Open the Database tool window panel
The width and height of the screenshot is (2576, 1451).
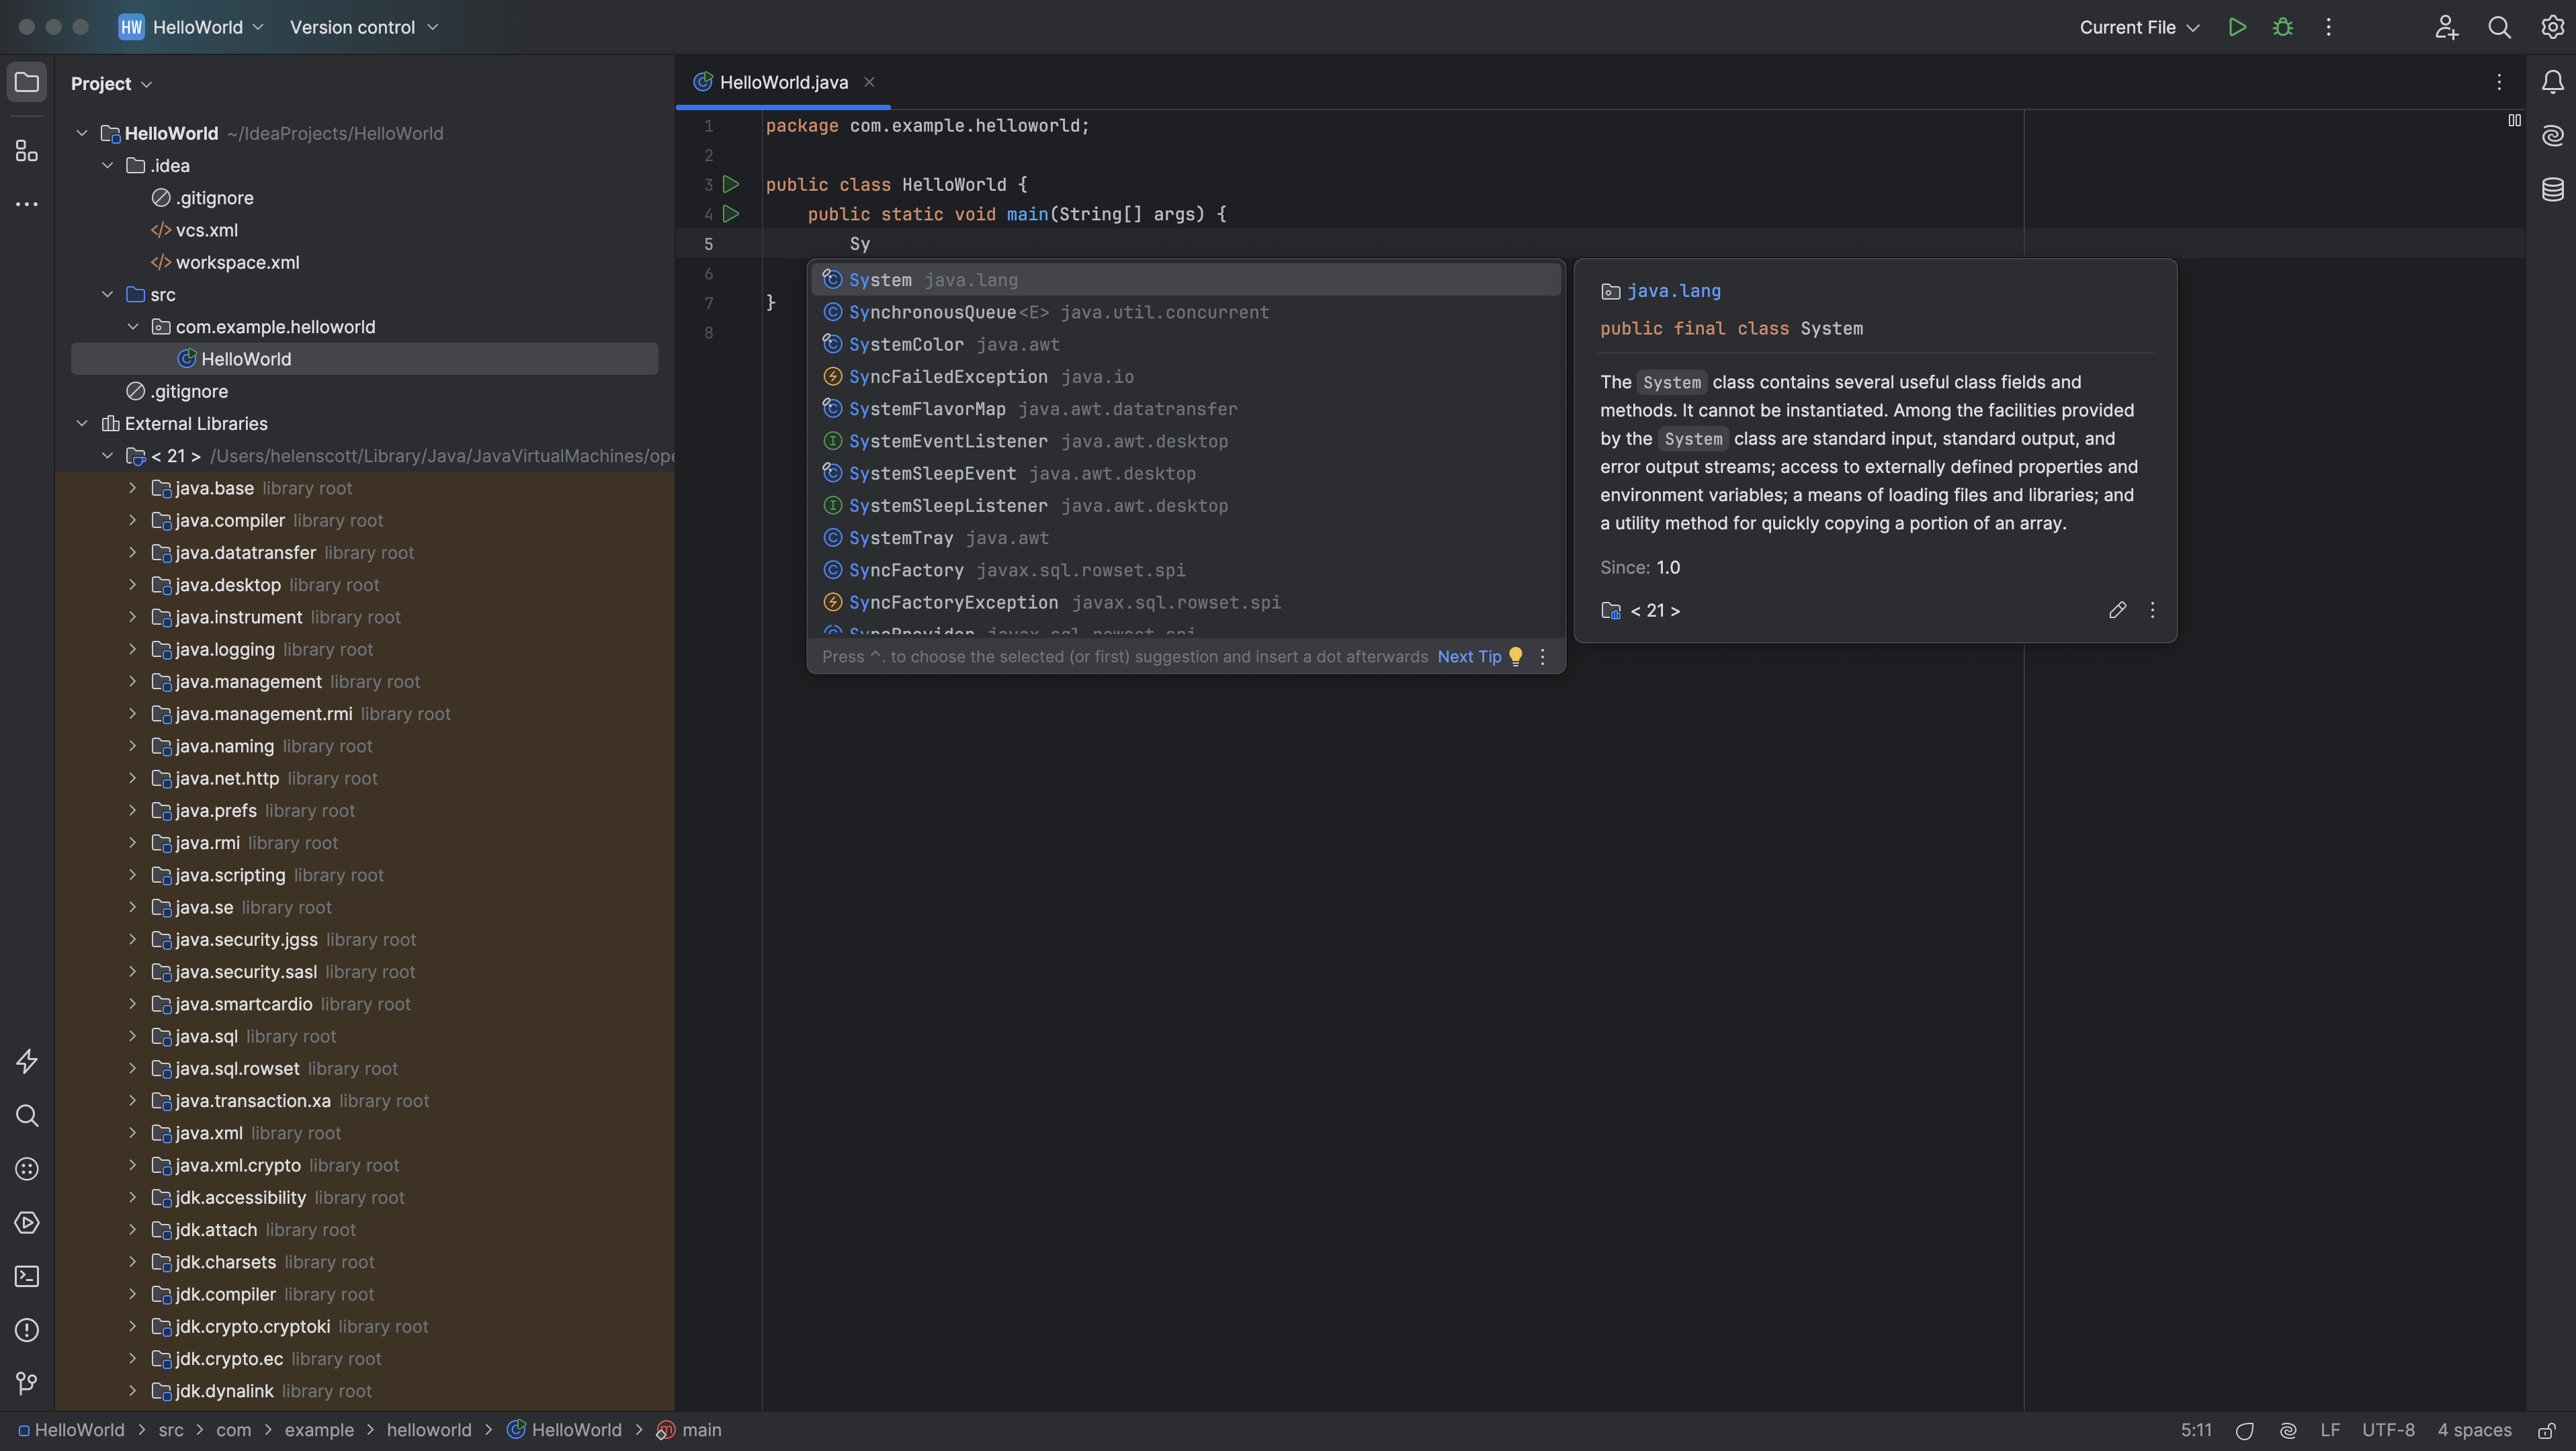coord(2553,189)
